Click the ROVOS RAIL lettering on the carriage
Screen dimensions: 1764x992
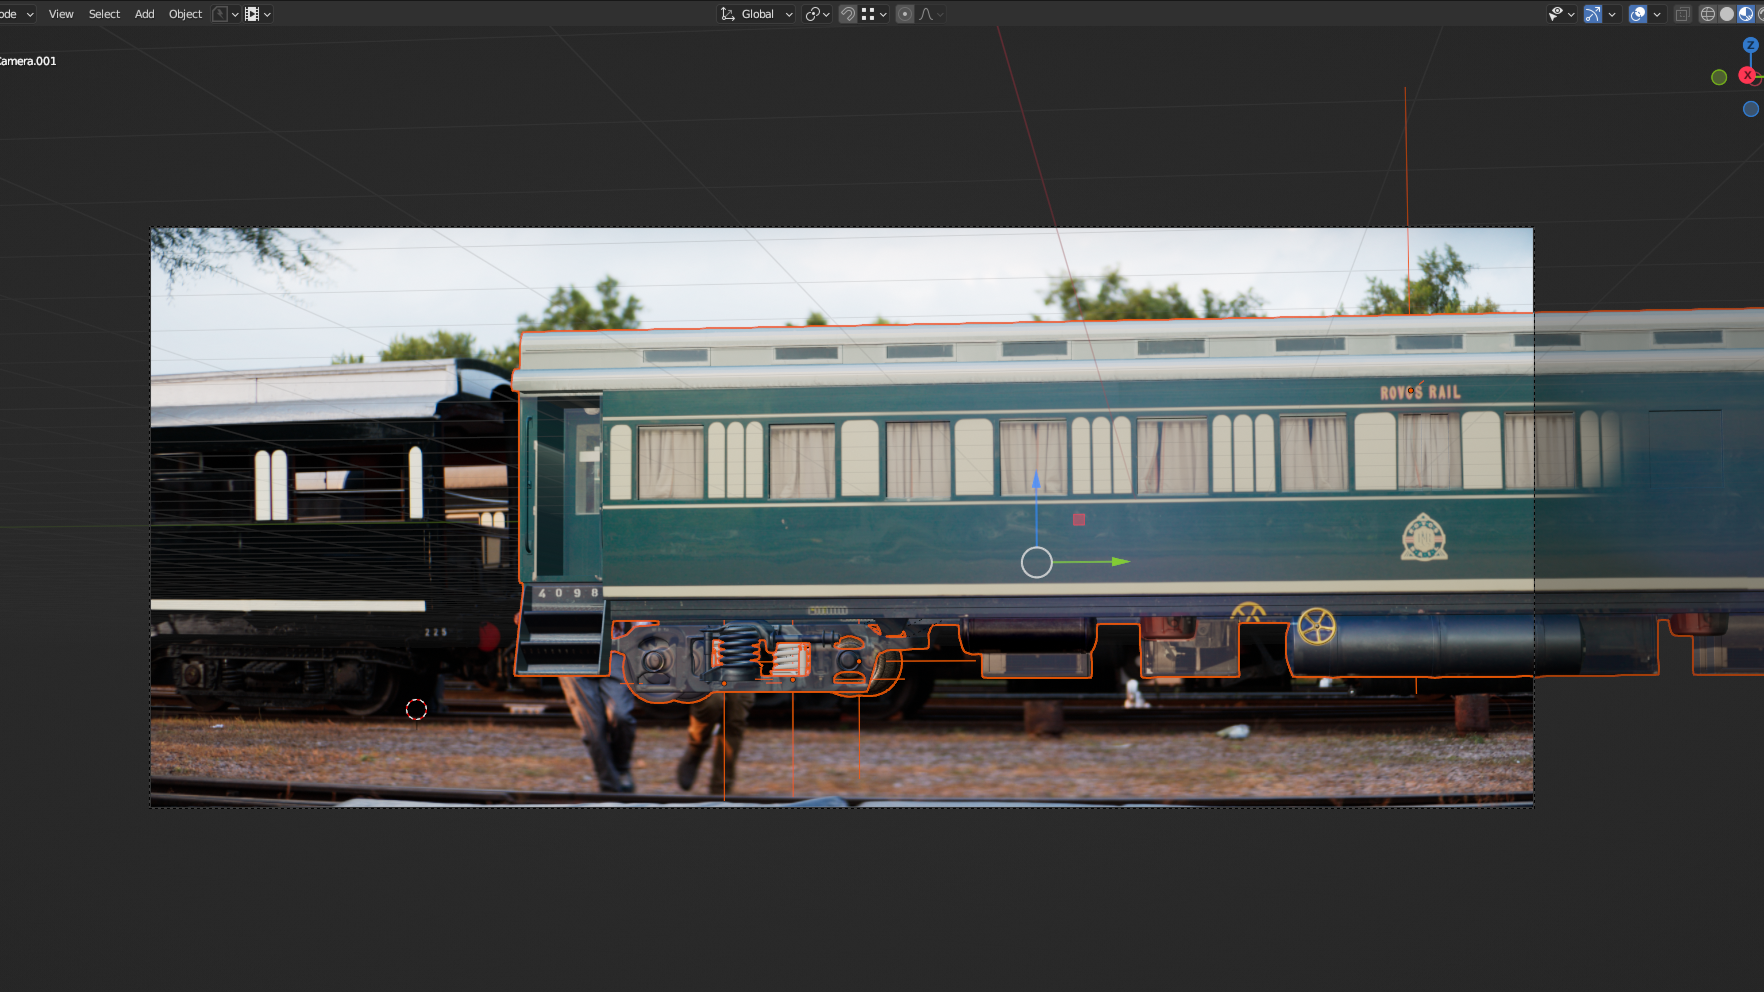[1420, 392]
